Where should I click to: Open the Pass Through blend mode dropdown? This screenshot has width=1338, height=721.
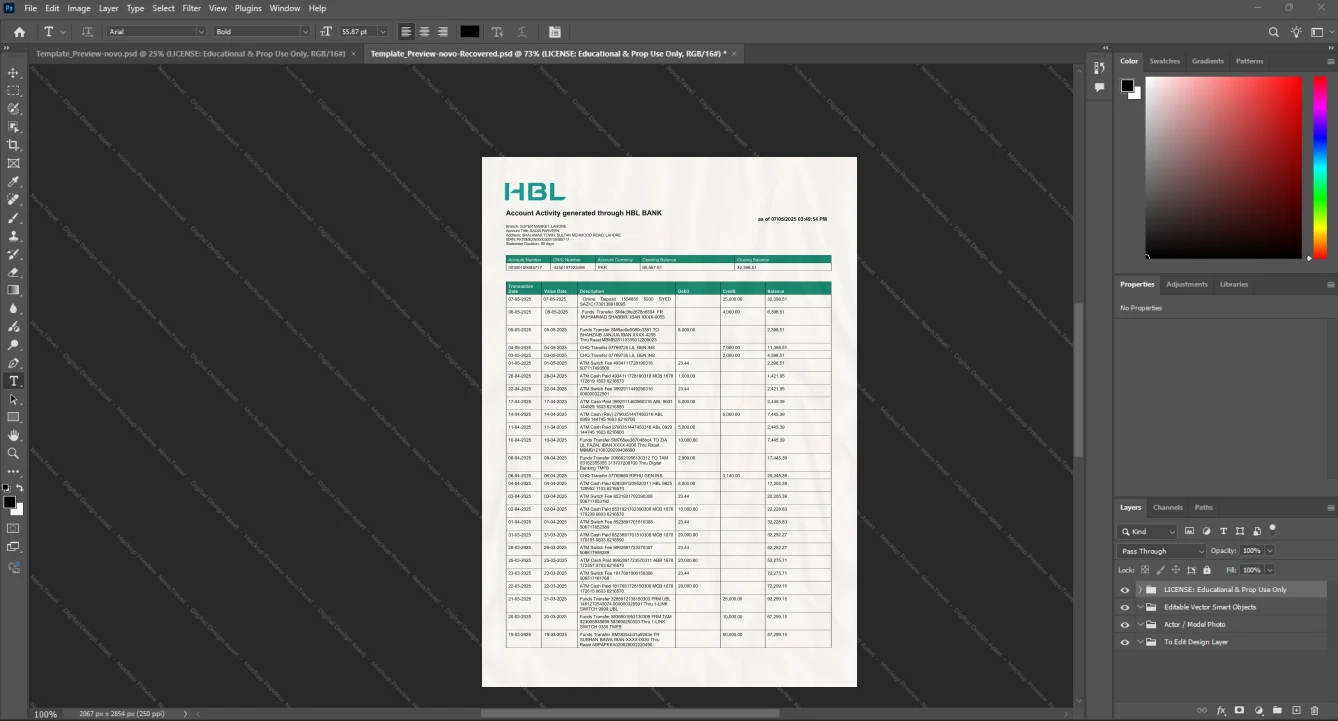[1163, 551]
